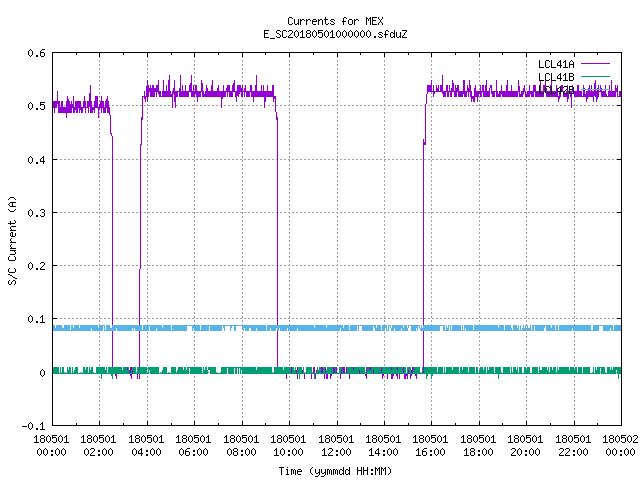
Task: Click the 180501 04:00 x-axis tick label
Action: click(146, 446)
